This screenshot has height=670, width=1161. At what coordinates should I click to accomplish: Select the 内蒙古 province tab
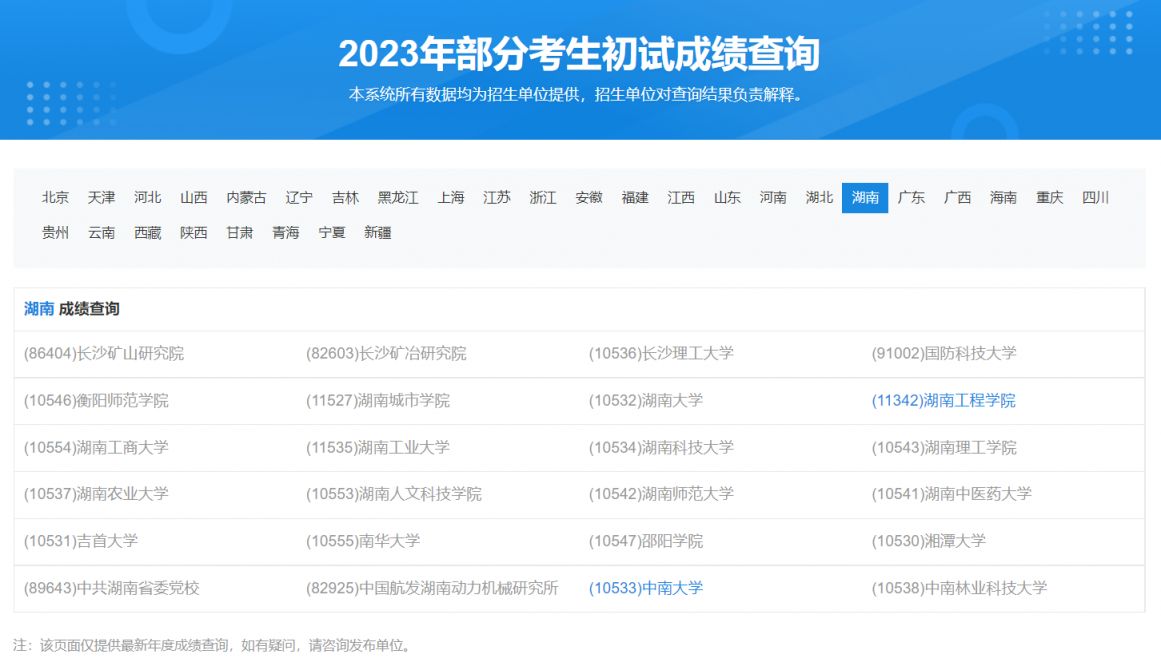point(247,198)
